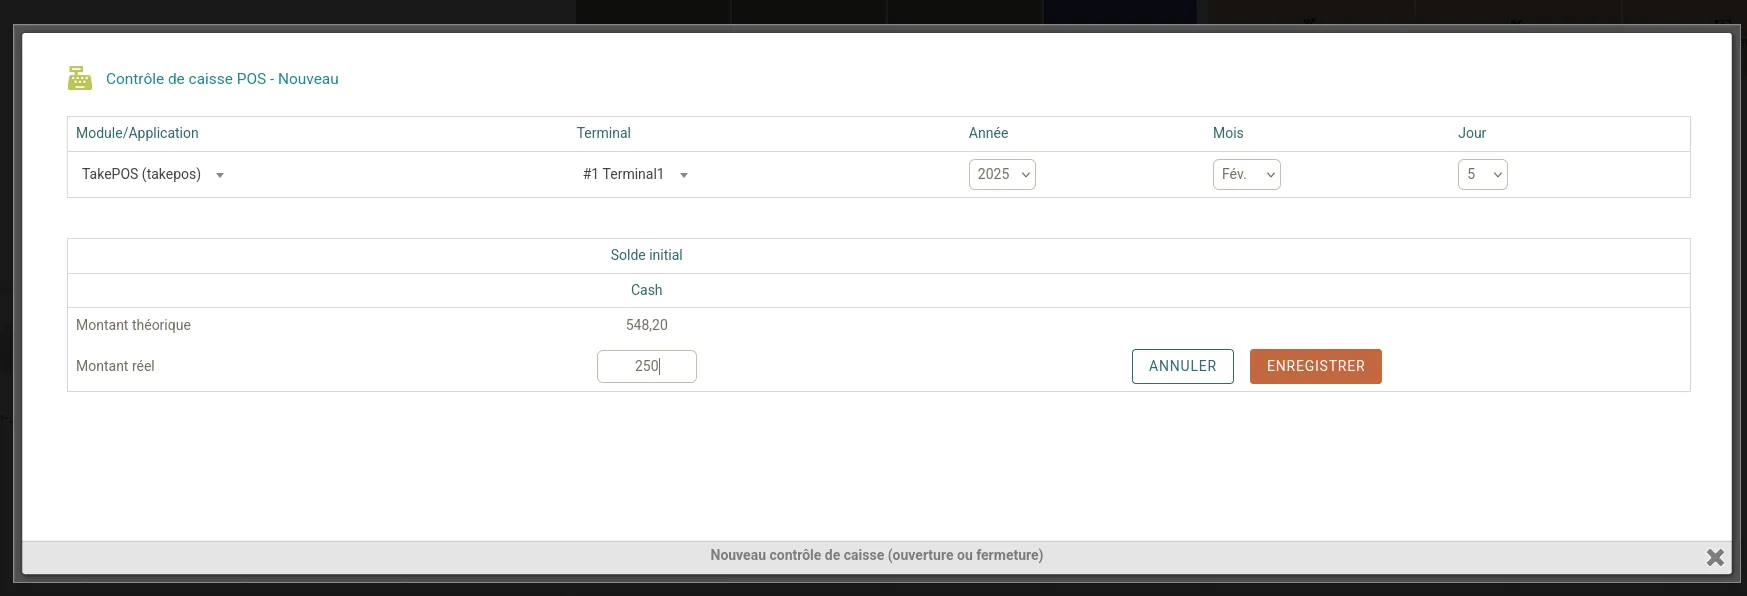Select the theoretical amount 548,20
The image size is (1747, 596).
[647, 325]
